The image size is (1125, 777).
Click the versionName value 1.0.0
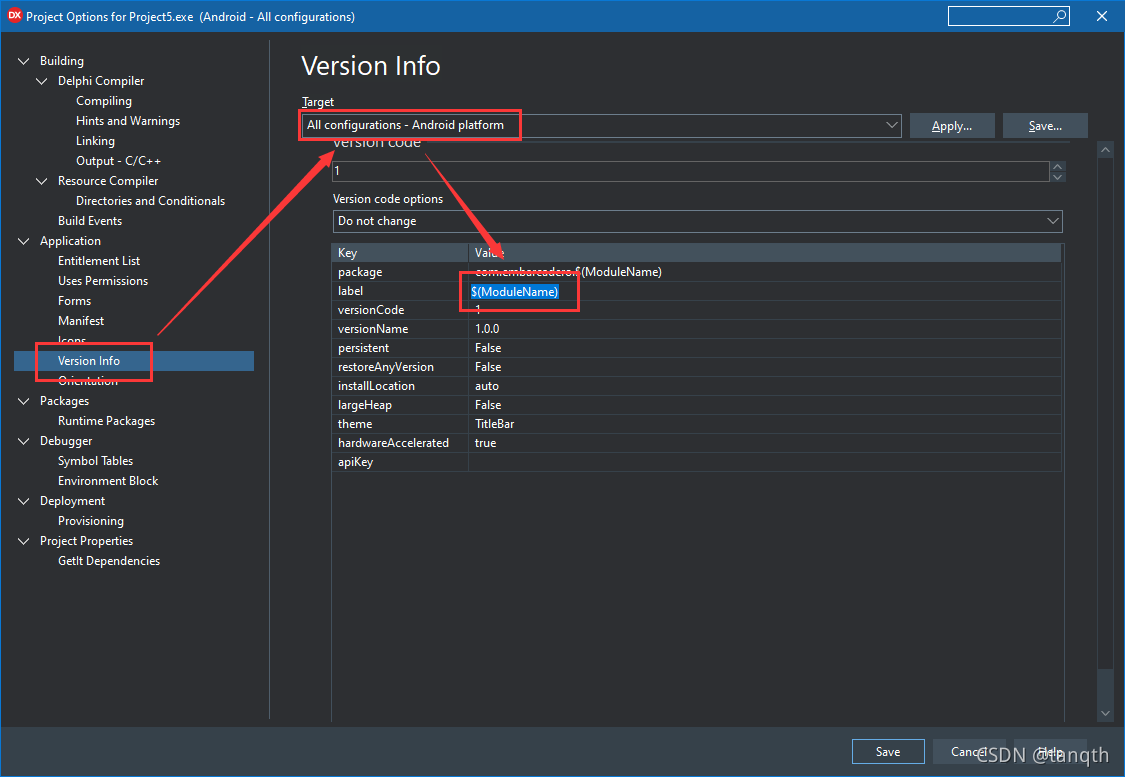coord(765,329)
